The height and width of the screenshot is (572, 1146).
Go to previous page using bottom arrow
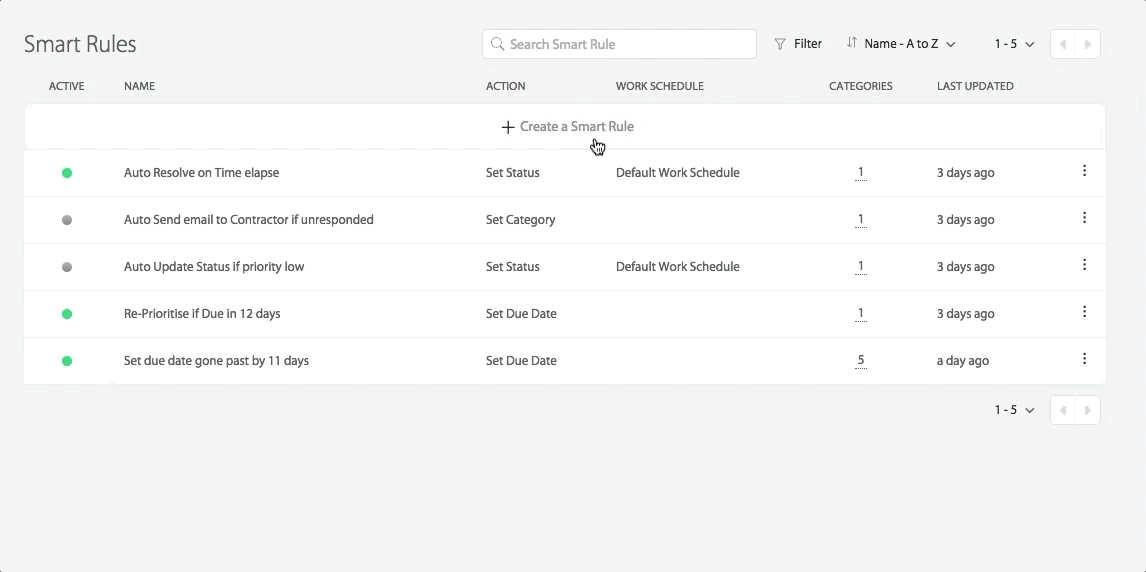tap(1063, 411)
